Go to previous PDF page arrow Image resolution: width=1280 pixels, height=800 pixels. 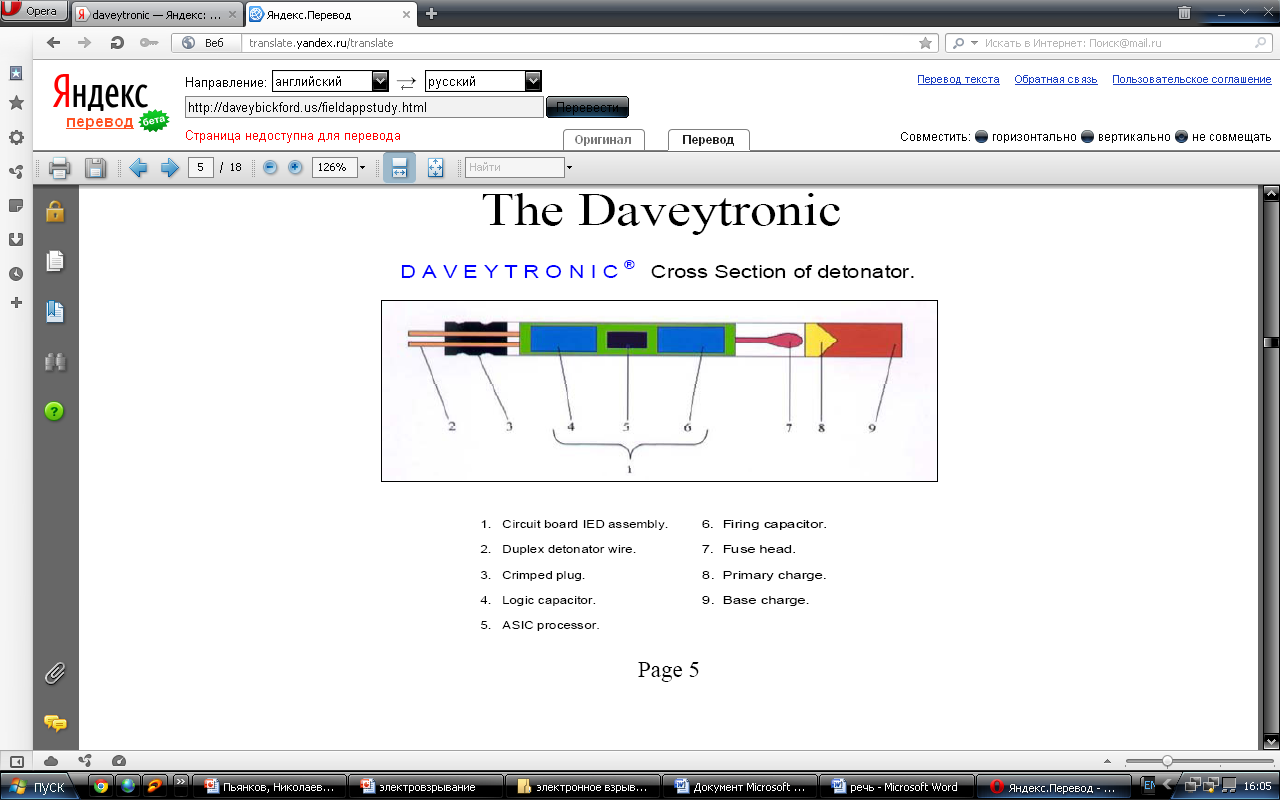point(138,168)
